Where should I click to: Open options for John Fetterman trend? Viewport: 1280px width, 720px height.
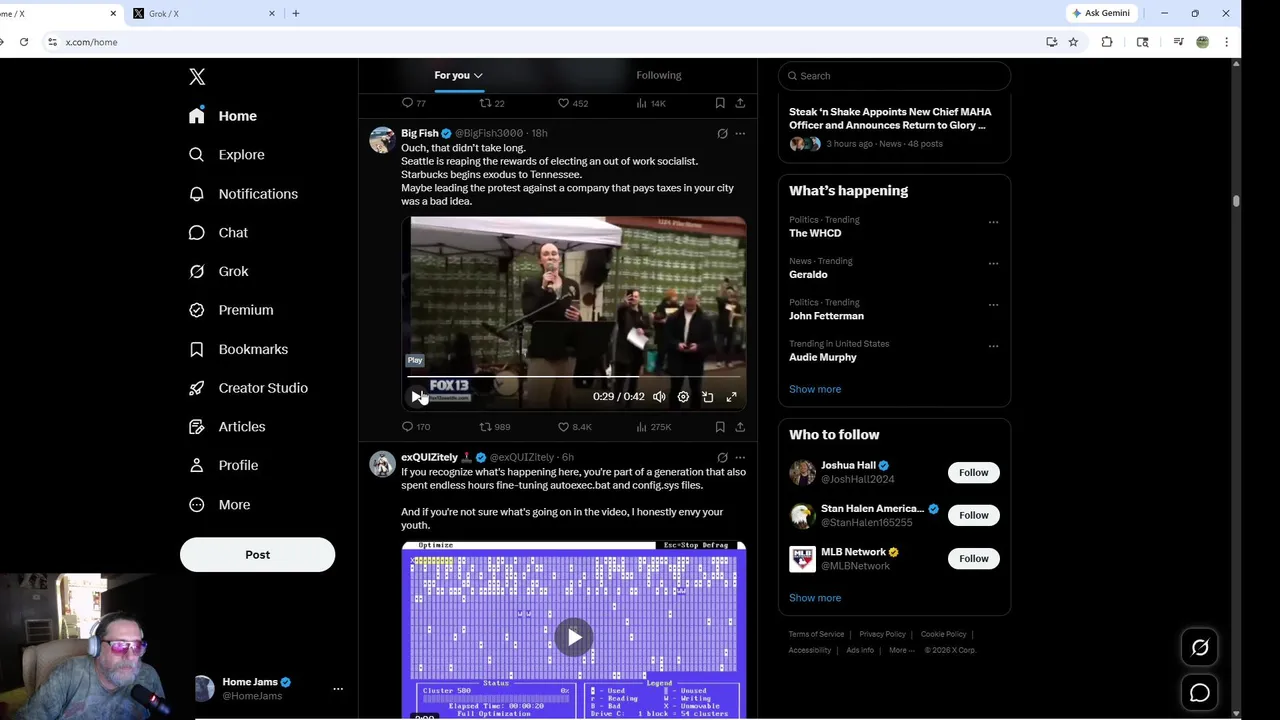coord(993,304)
